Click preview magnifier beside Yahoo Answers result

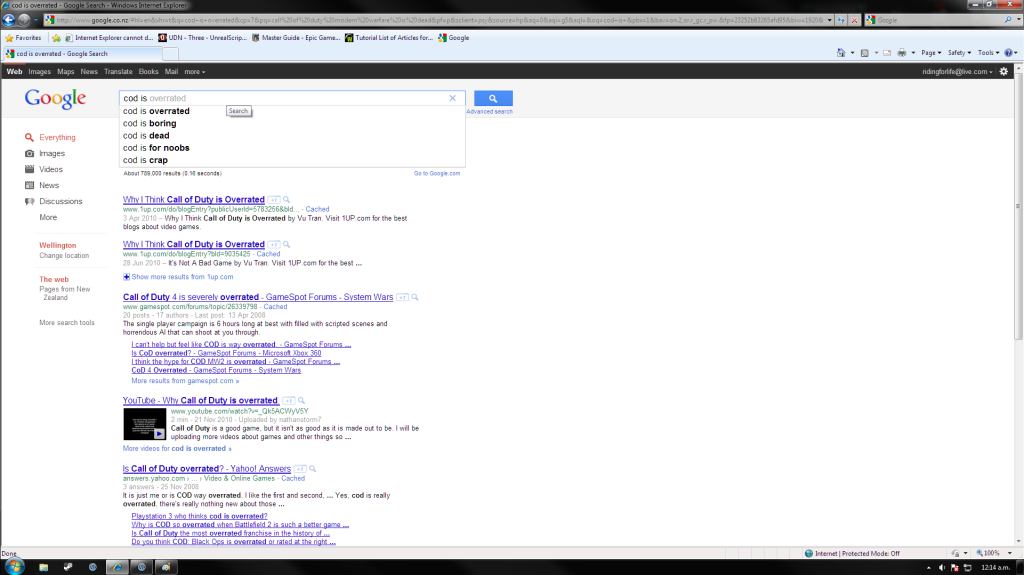click(312, 468)
